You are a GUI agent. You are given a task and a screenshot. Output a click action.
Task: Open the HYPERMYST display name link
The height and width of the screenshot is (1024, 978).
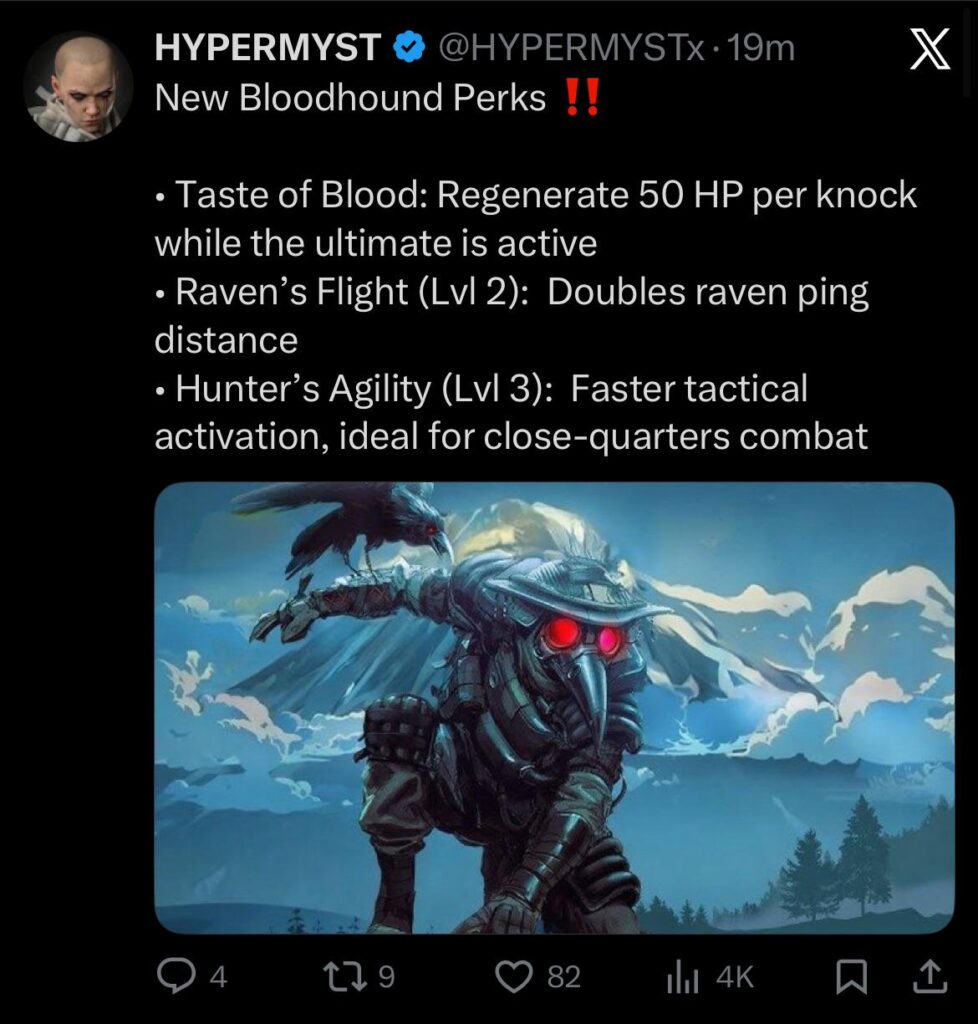point(268,48)
